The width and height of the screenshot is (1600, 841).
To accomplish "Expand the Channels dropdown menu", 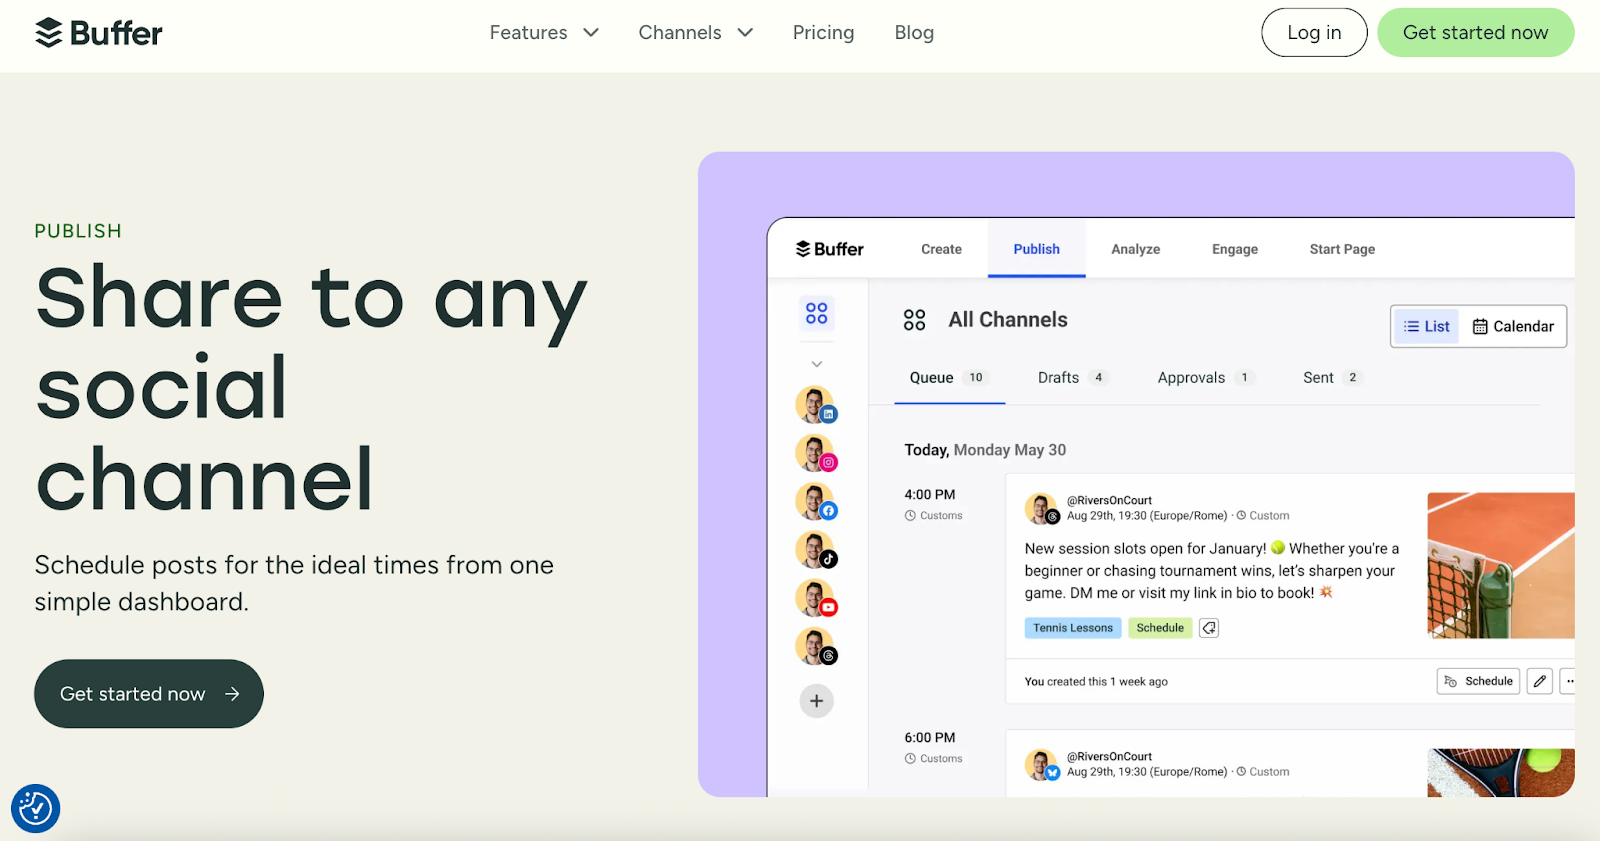I will pyautogui.click(x=695, y=33).
